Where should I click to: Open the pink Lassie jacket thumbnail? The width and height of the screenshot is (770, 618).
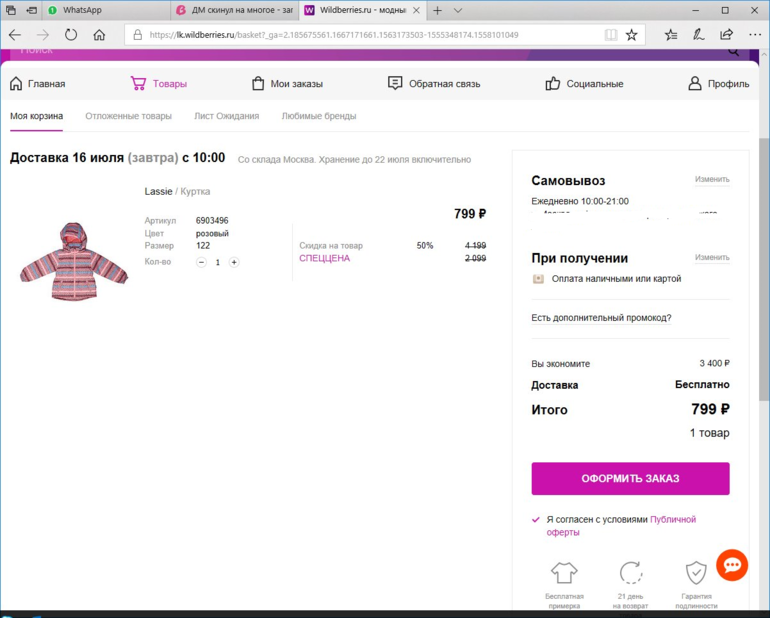pyautogui.click(x=73, y=260)
